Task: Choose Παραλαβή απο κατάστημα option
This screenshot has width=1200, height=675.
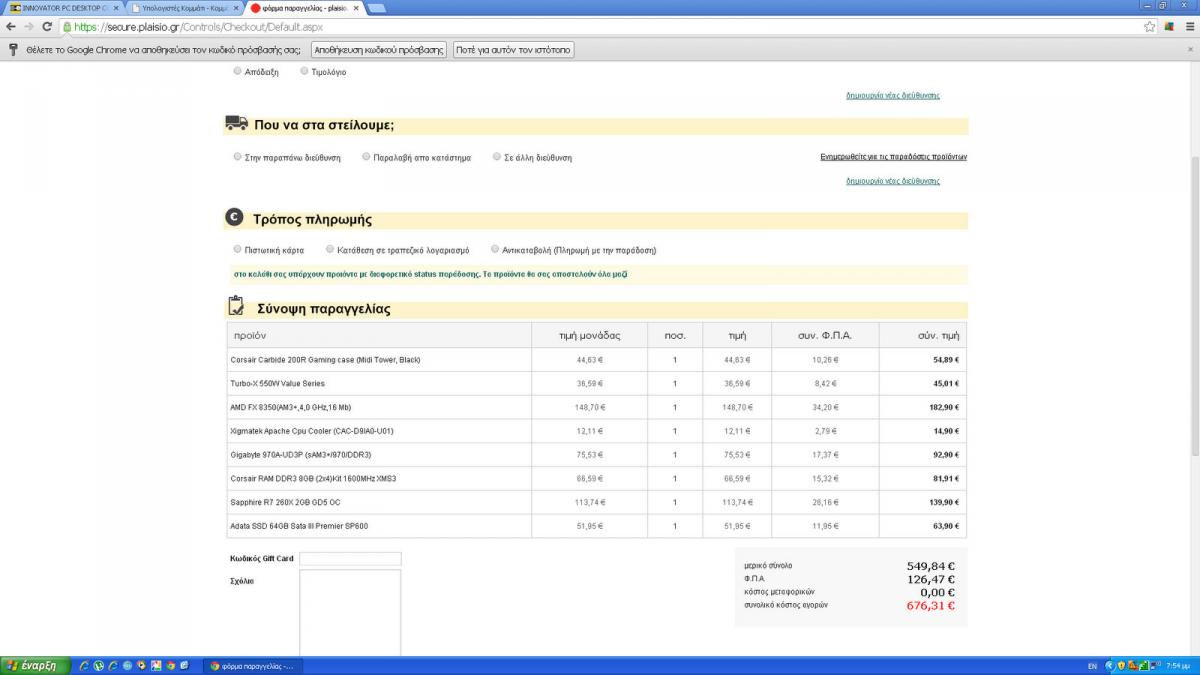Action: [366, 157]
